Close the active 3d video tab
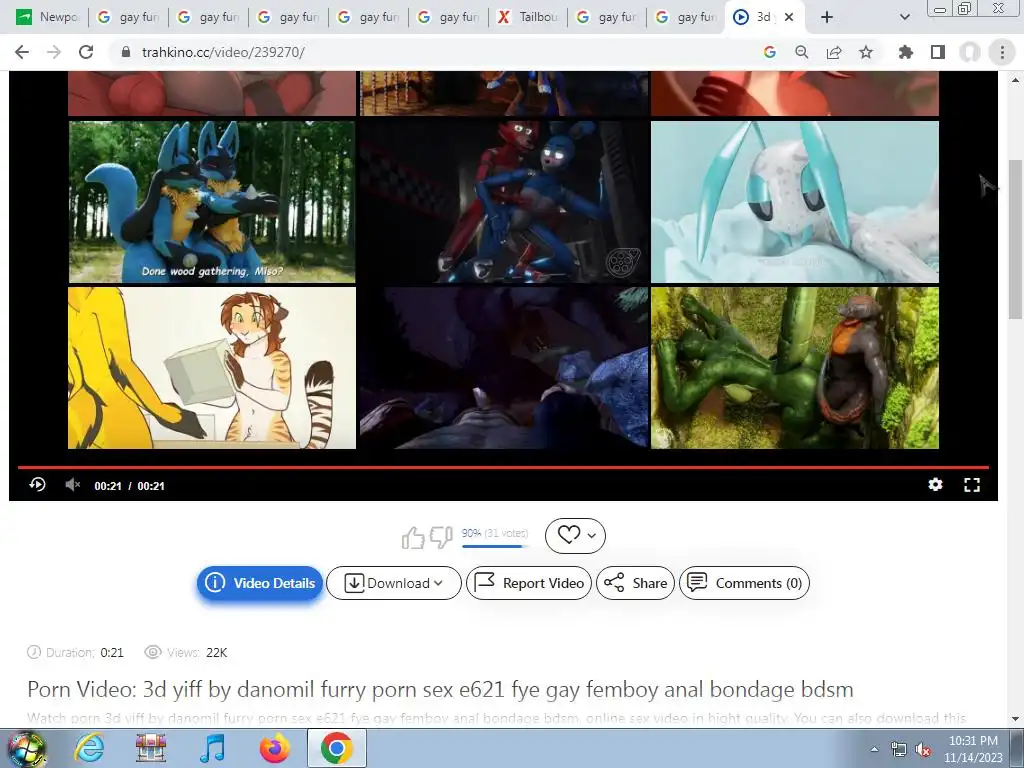 coord(789,17)
